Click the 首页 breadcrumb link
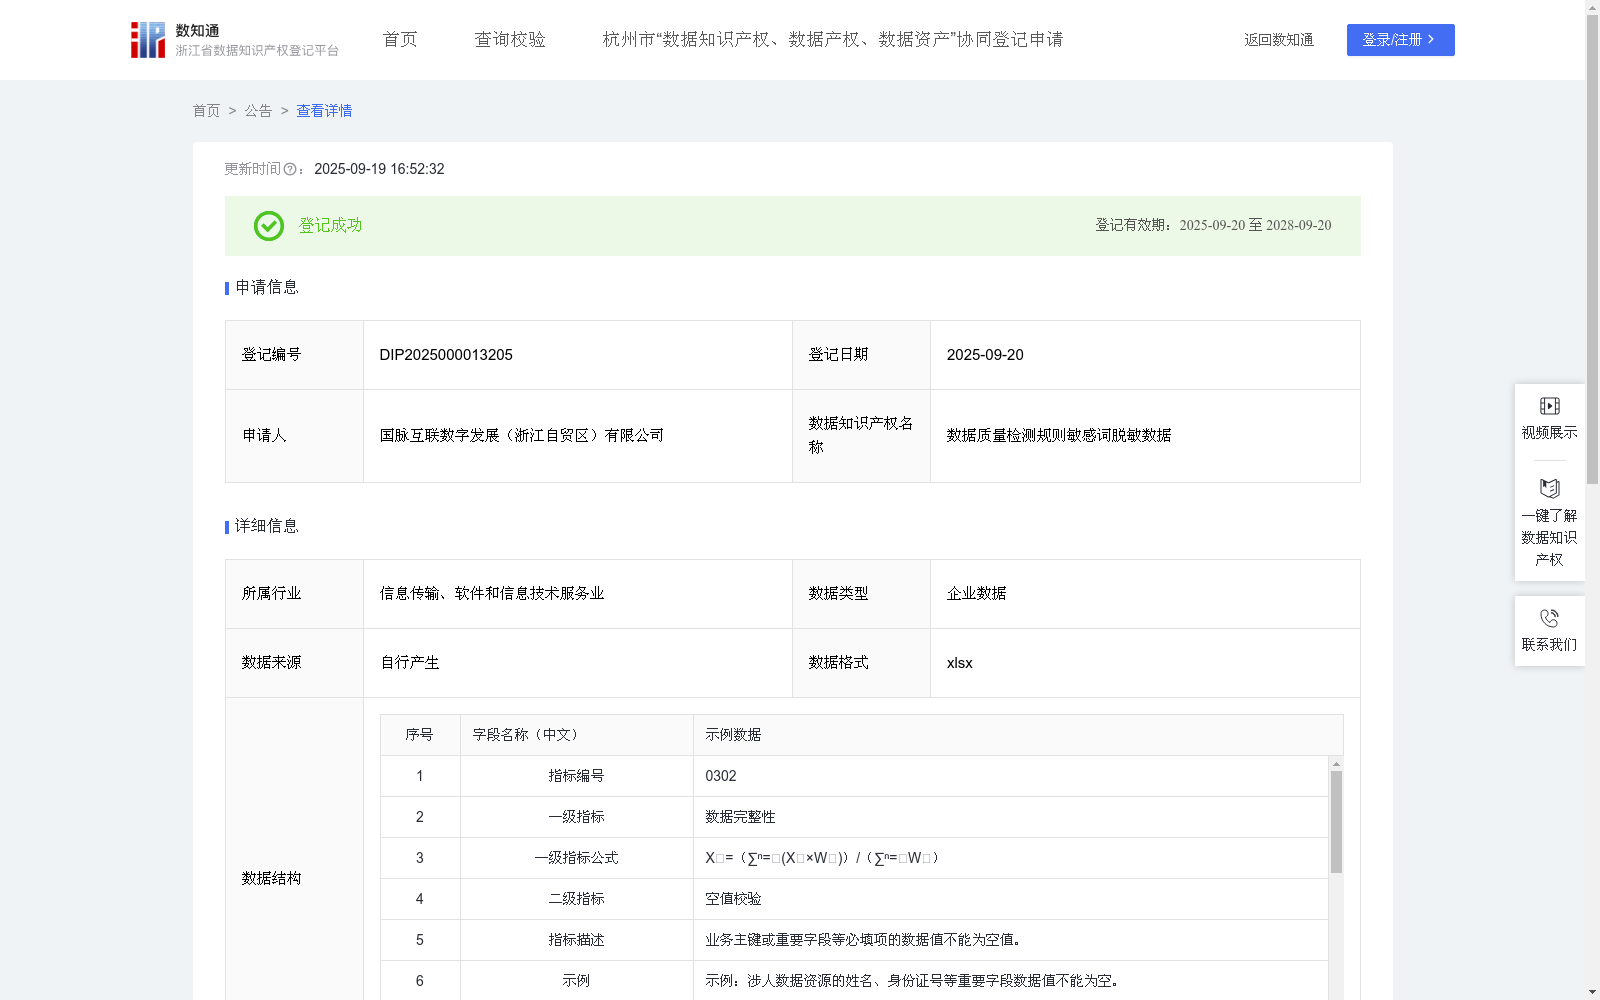The image size is (1600, 1000). [206, 111]
